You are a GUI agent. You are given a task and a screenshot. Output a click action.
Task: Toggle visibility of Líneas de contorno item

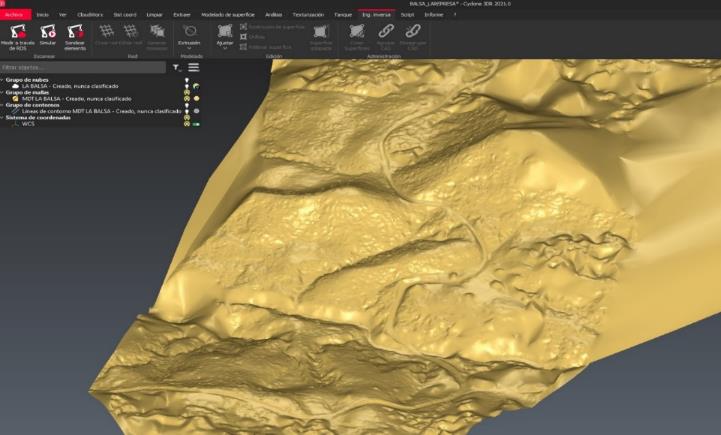(x=186, y=112)
